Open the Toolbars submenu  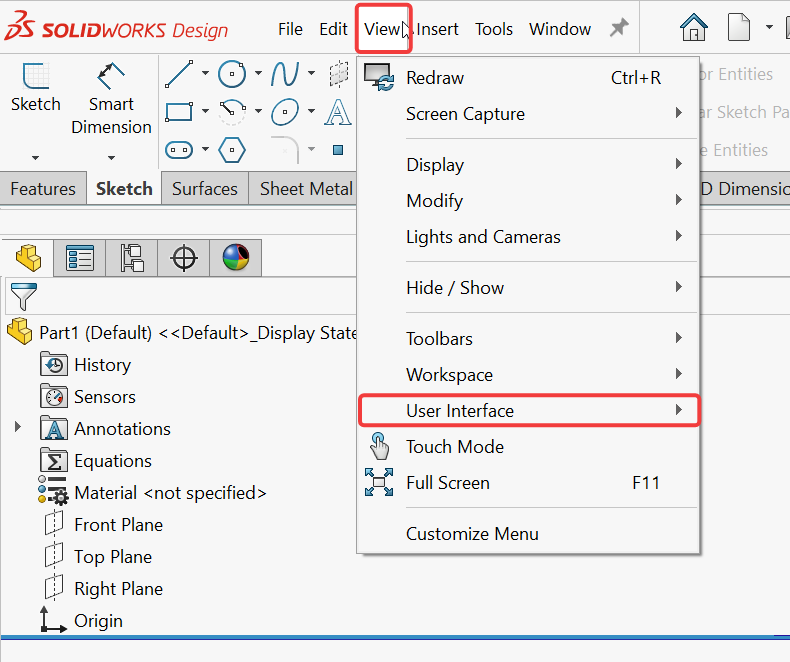[528, 339]
